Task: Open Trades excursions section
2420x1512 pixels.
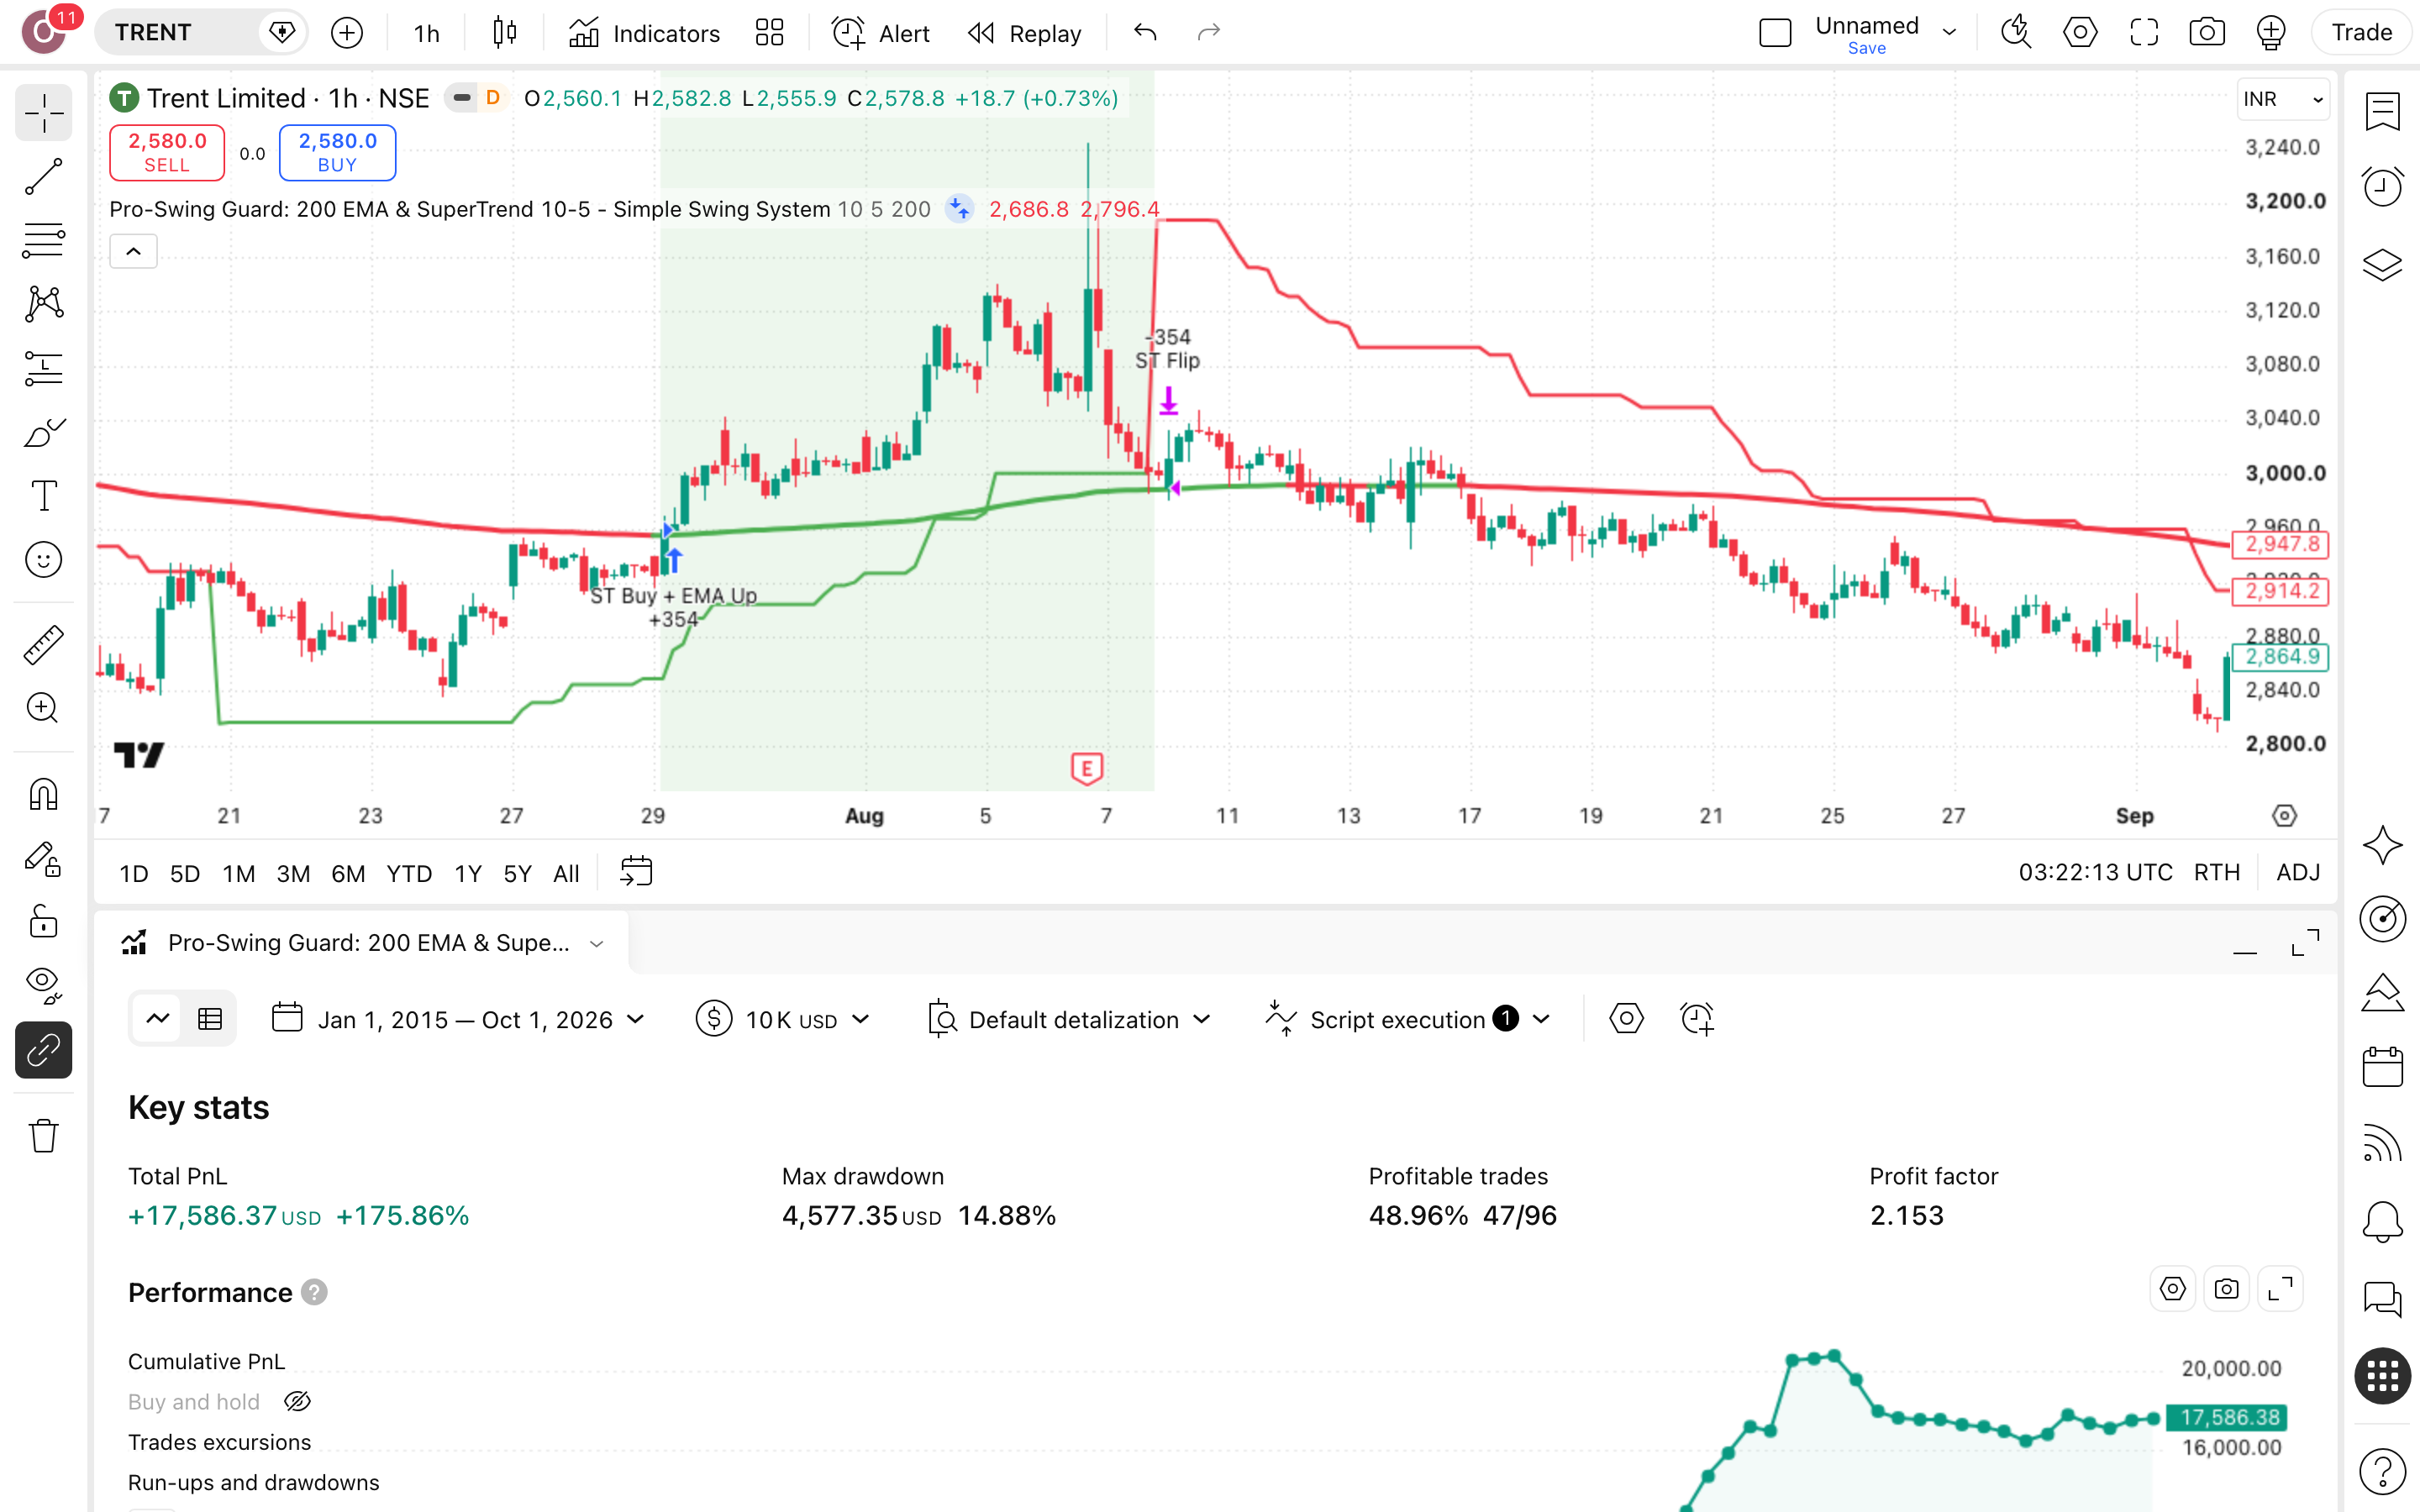Action: 219,1442
